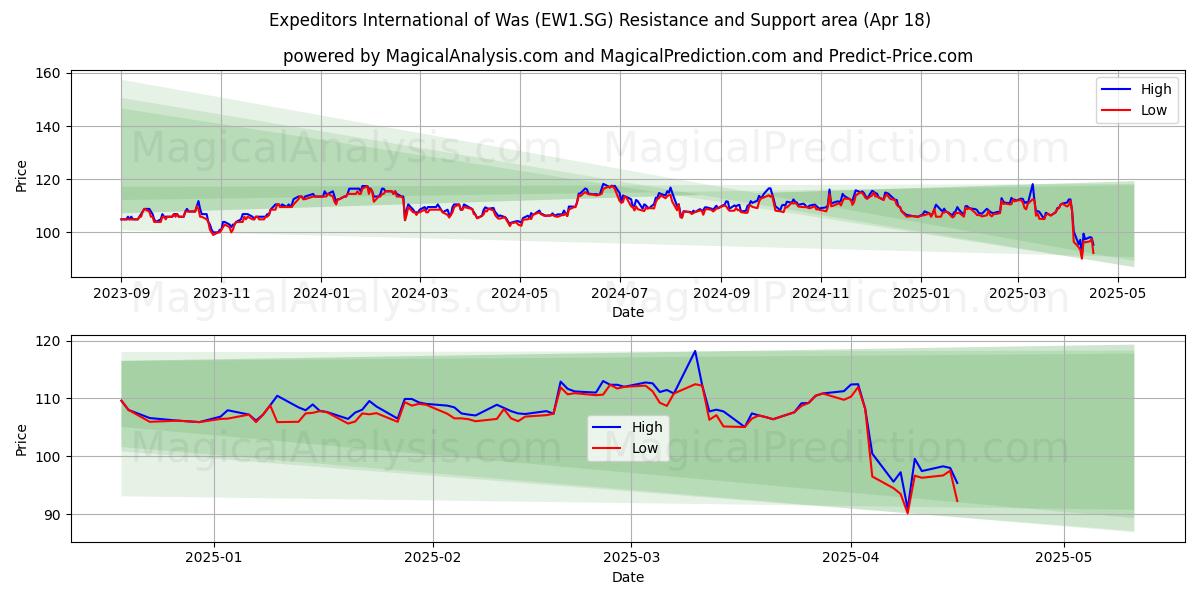1200x600 pixels.
Task: Click the '2024-11' x-axis label
Action: 821,295
